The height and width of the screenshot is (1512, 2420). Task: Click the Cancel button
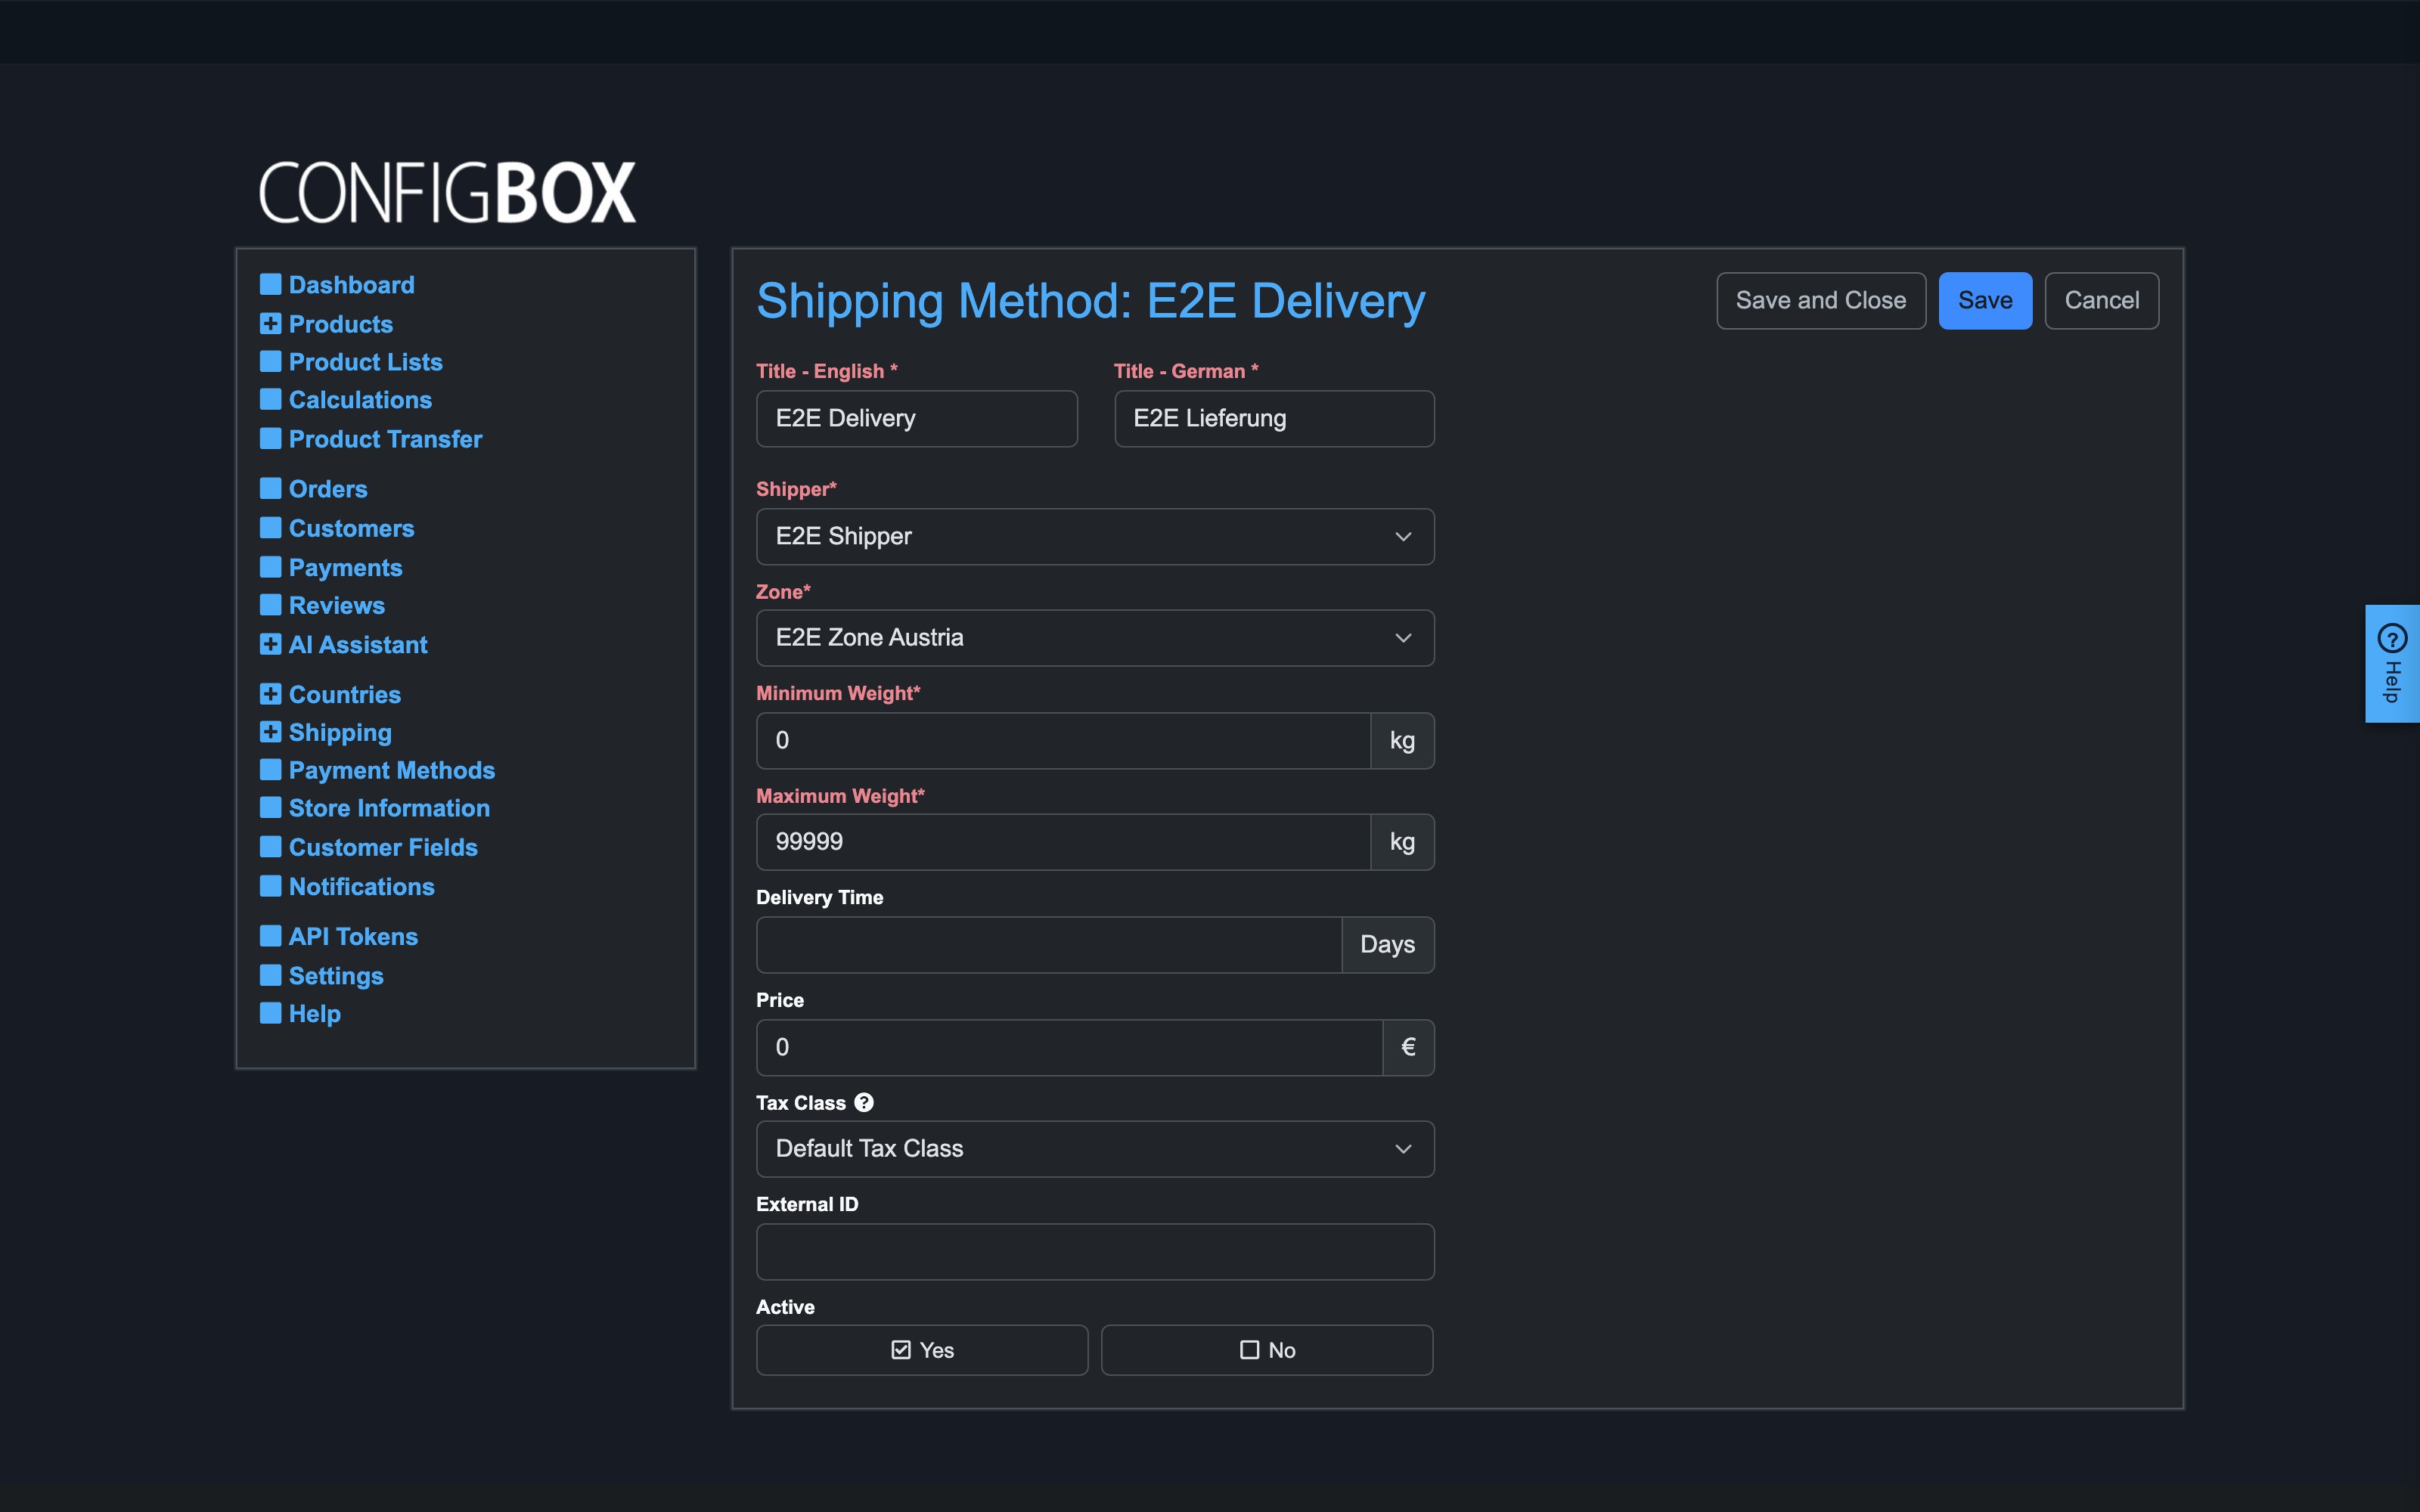pyautogui.click(x=2102, y=300)
